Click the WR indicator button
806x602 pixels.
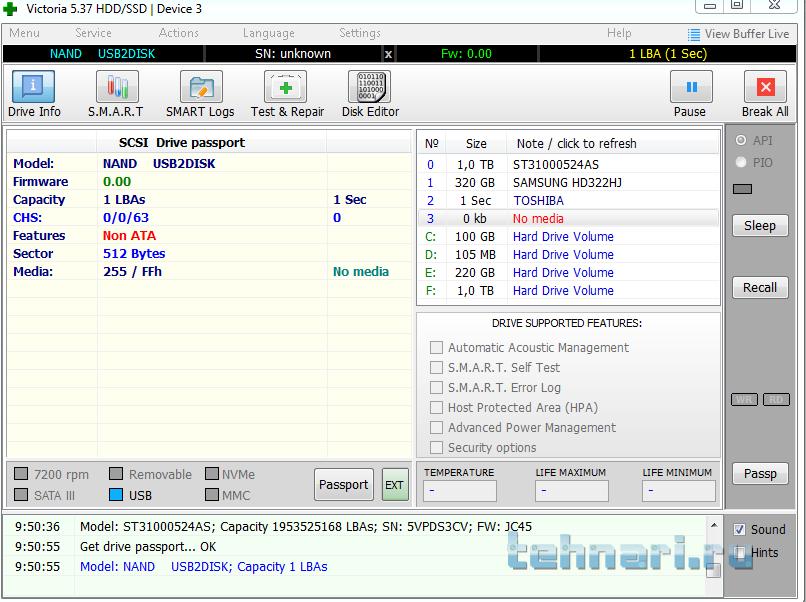[744, 399]
